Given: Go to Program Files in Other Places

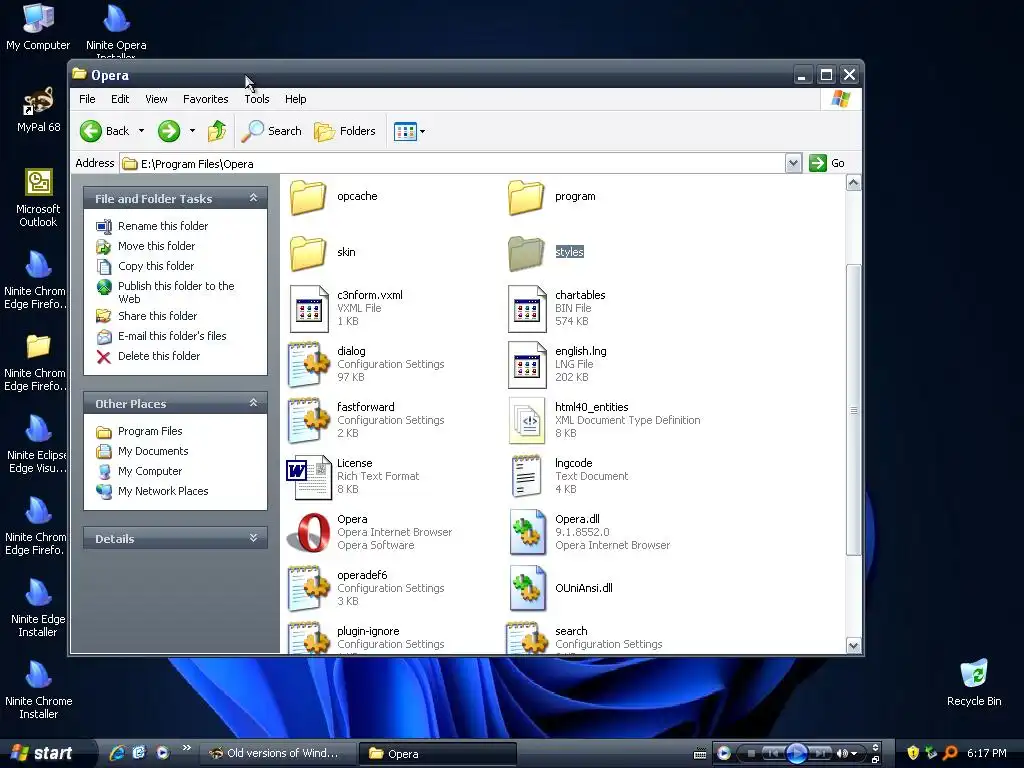Looking at the screenshot, I should tap(150, 431).
